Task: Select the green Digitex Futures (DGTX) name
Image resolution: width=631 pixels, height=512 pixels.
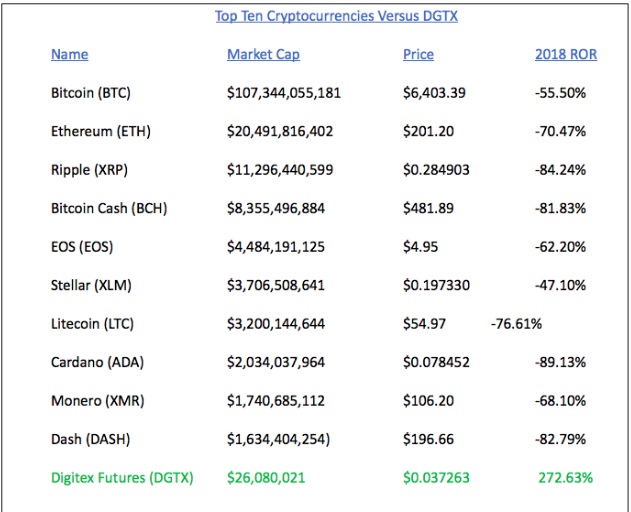Action: click(122, 478)
